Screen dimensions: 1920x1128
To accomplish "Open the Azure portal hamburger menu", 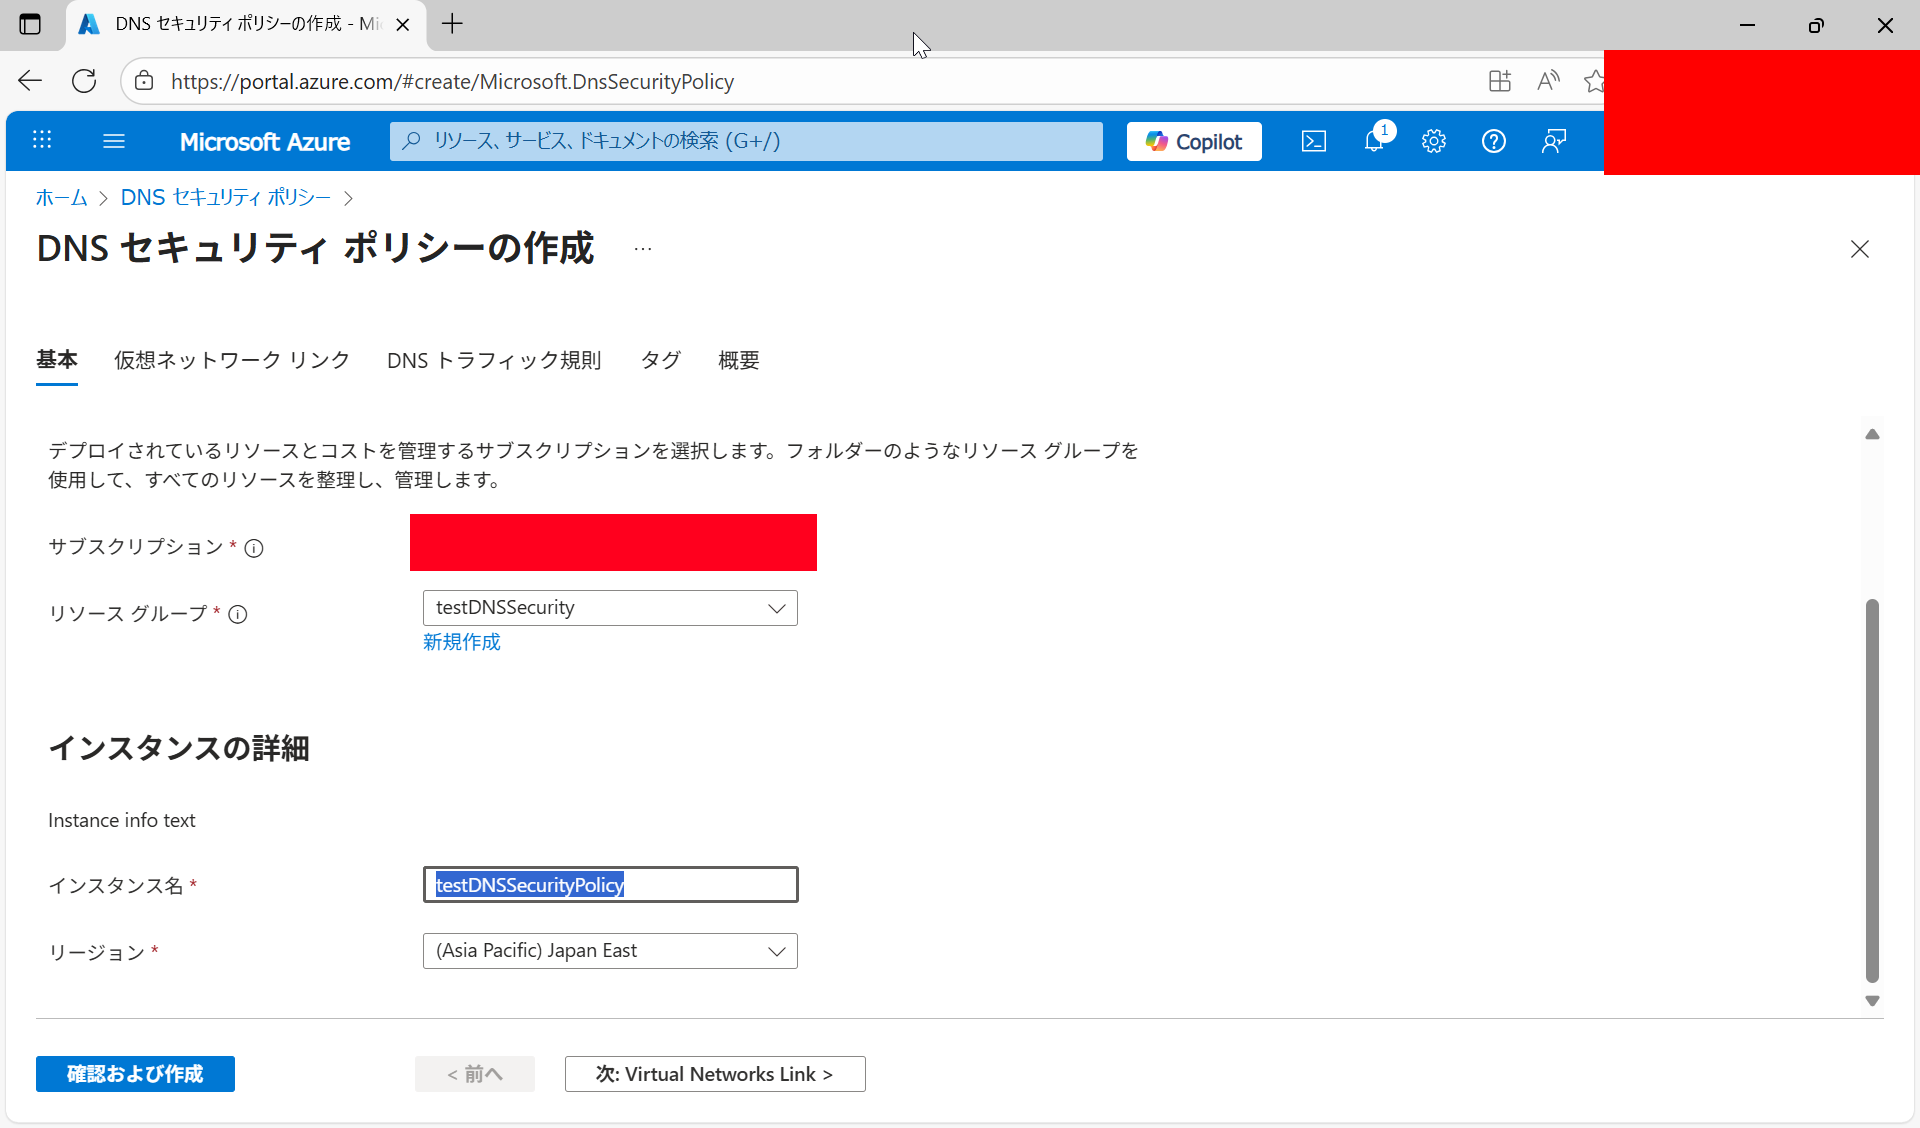I will [114, 142].
